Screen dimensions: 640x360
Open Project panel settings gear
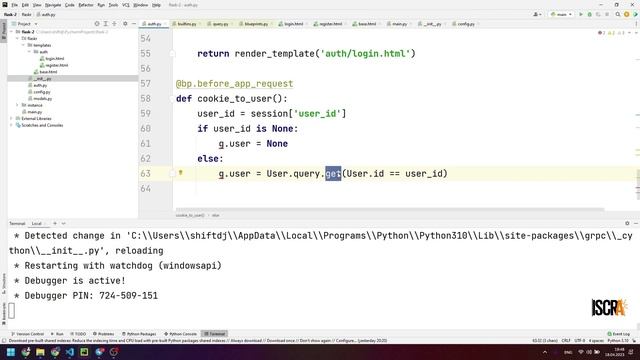pos(125,24)
